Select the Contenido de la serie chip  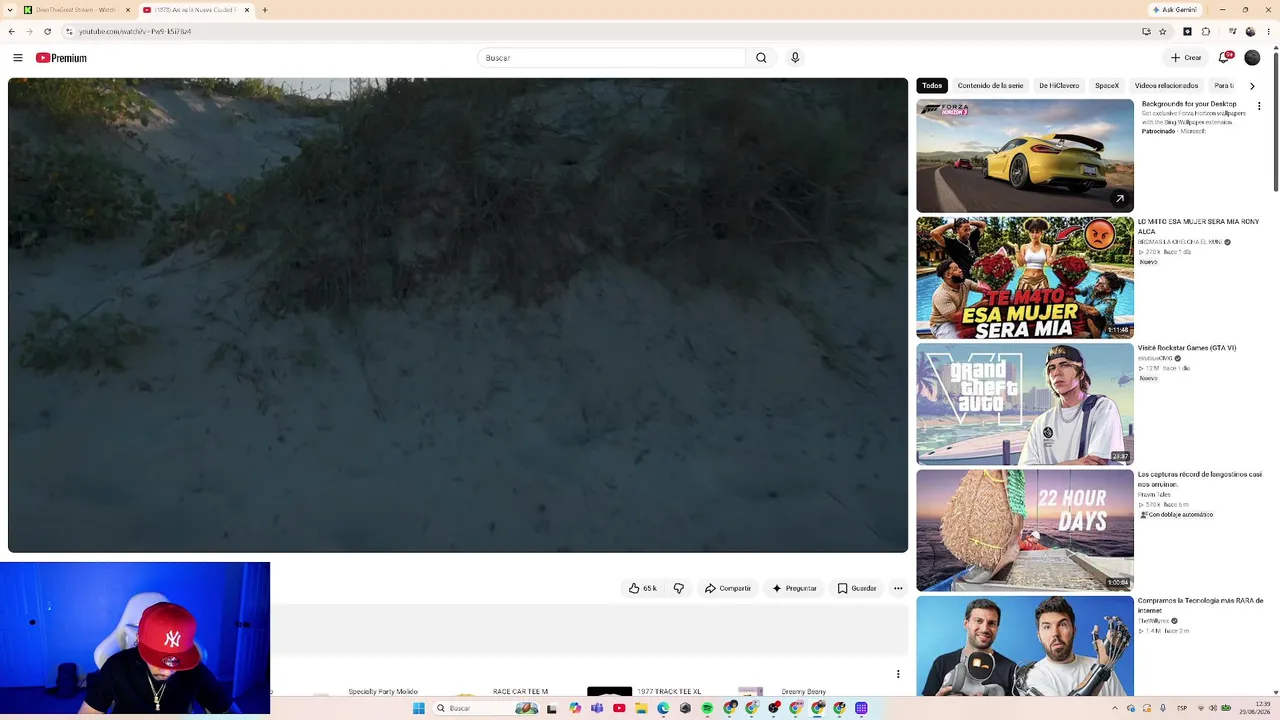point(990,86)
